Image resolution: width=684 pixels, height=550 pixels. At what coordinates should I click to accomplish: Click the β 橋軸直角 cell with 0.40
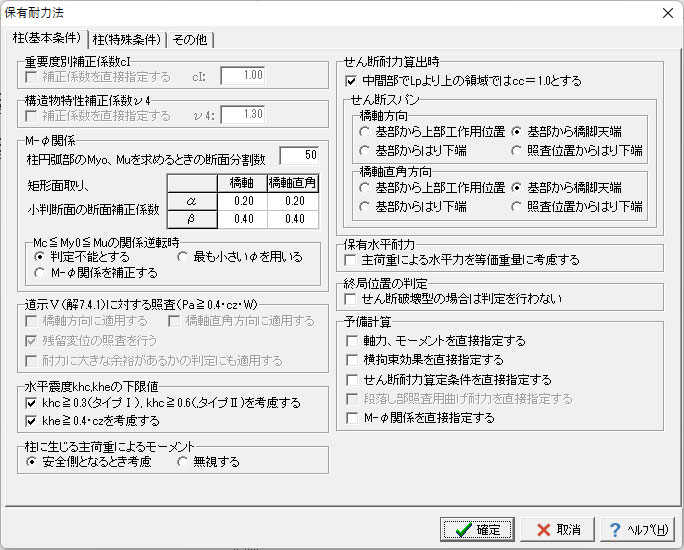[x=293, y=219]
